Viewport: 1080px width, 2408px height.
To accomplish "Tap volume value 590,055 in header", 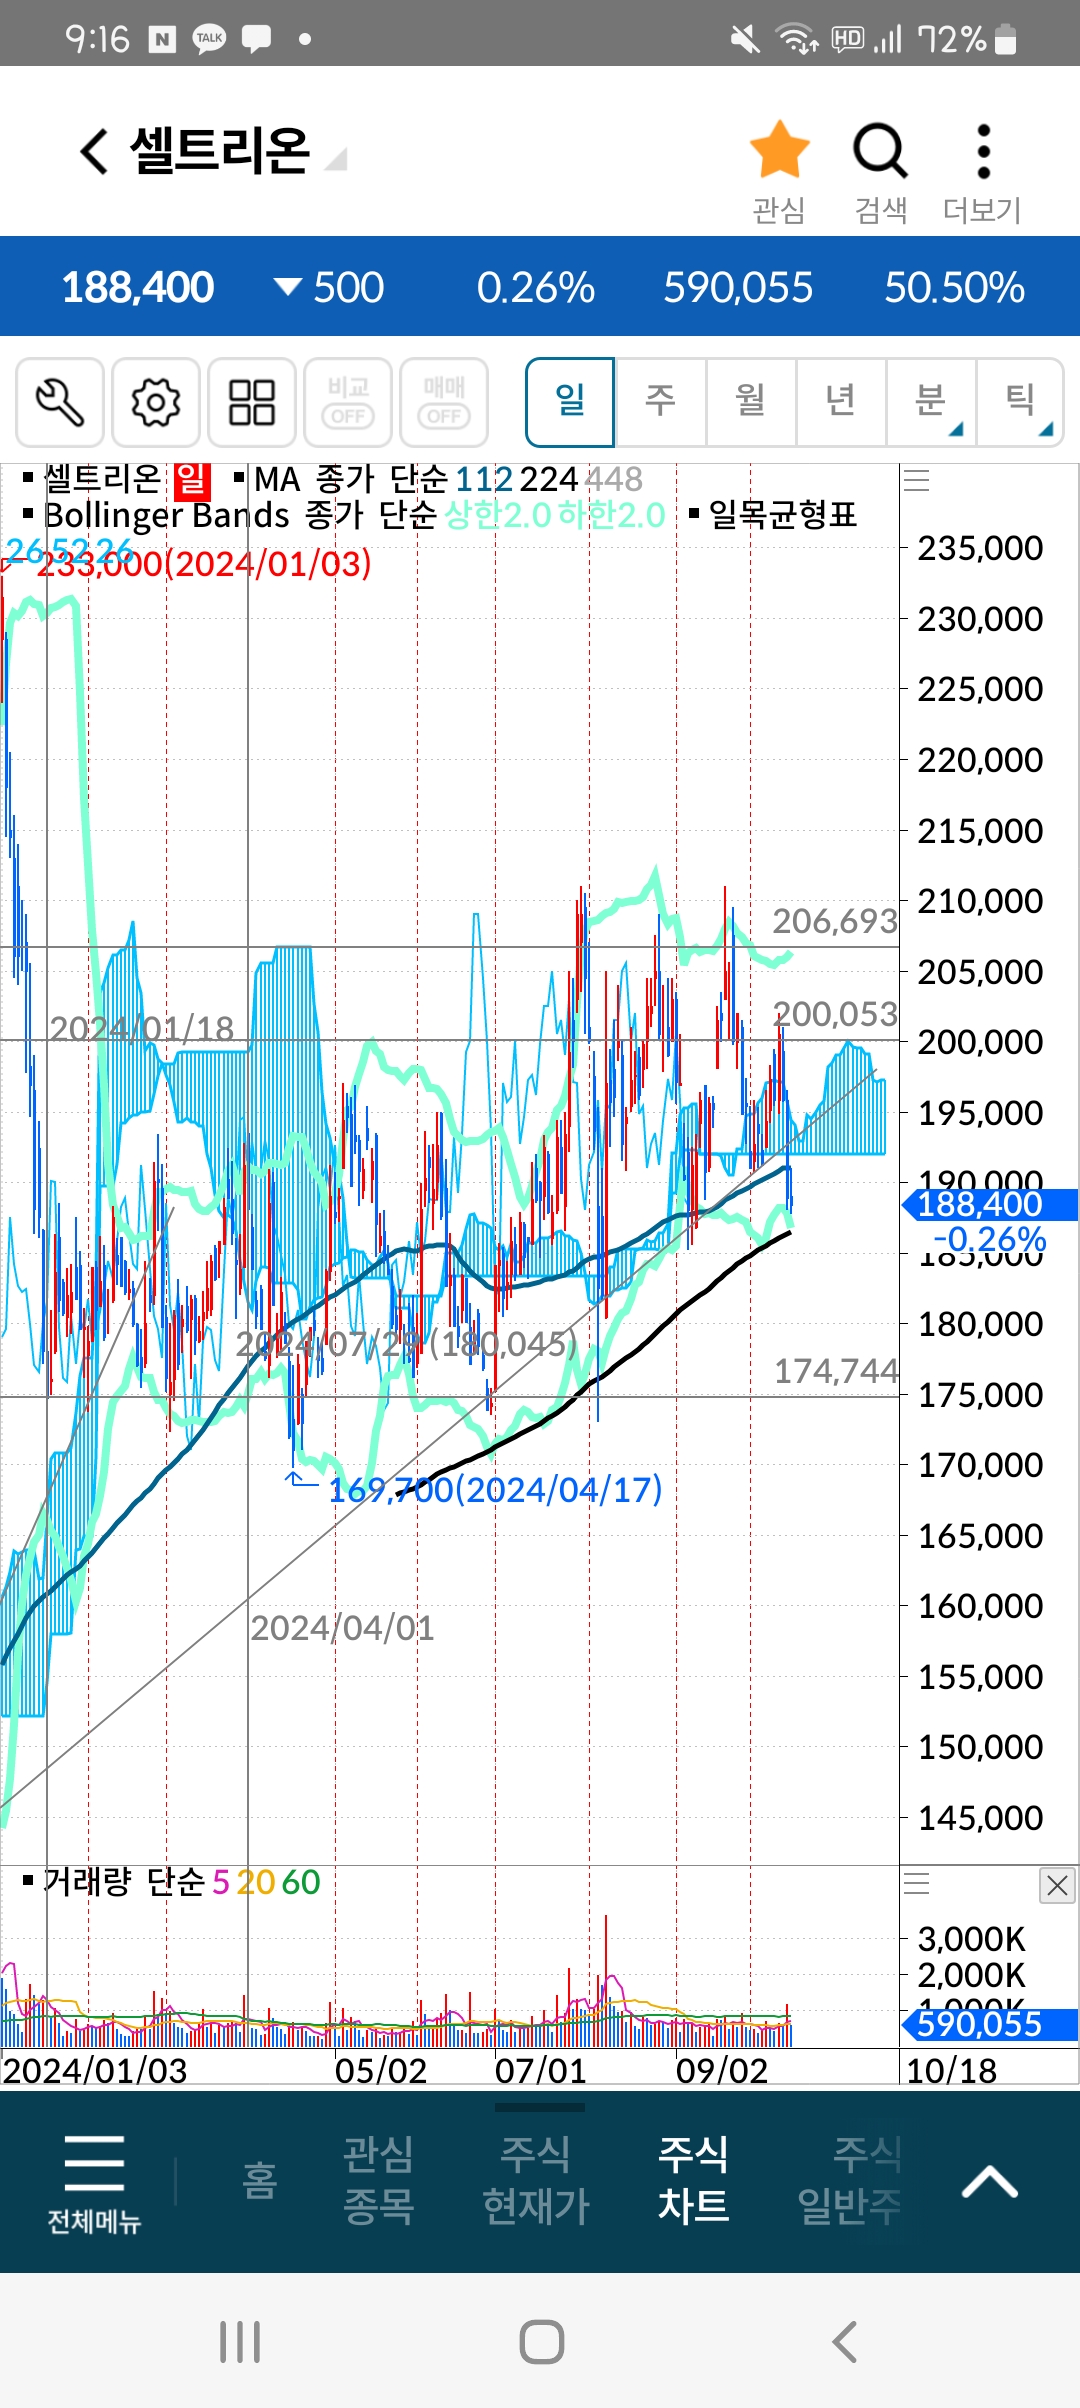I will (x=738, y=288).
